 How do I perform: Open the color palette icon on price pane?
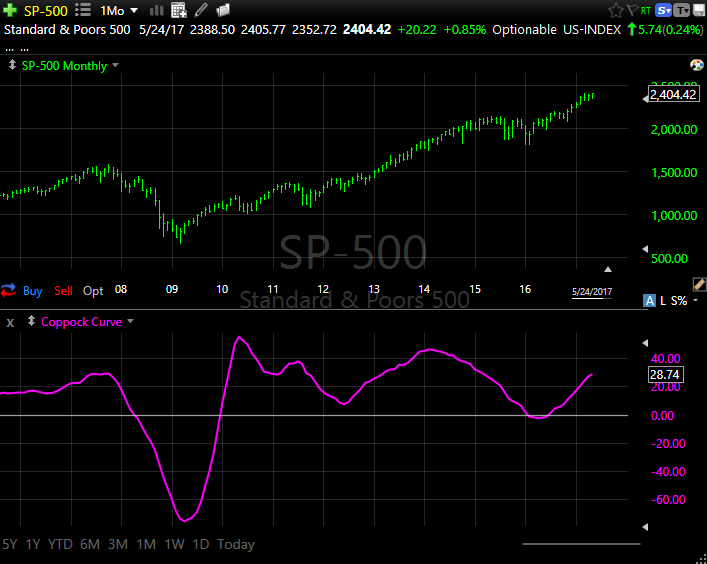[x=697, y=65]
